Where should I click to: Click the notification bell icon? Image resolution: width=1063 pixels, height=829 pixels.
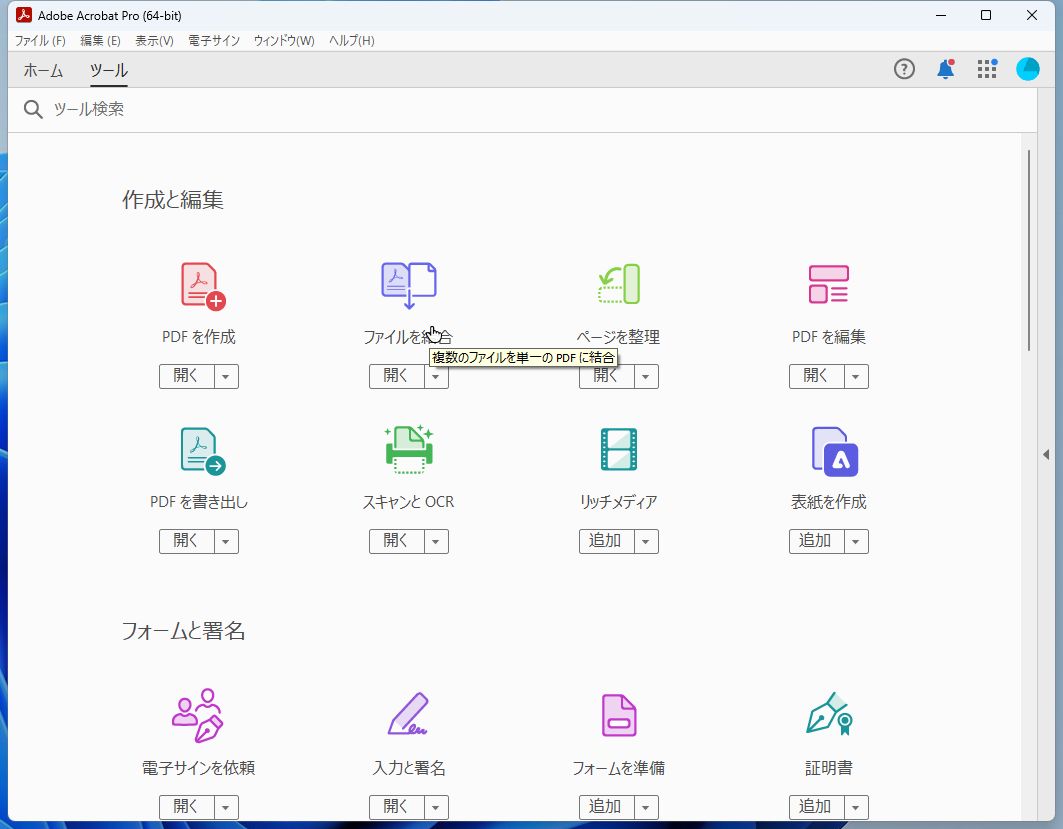click(945, 69)
